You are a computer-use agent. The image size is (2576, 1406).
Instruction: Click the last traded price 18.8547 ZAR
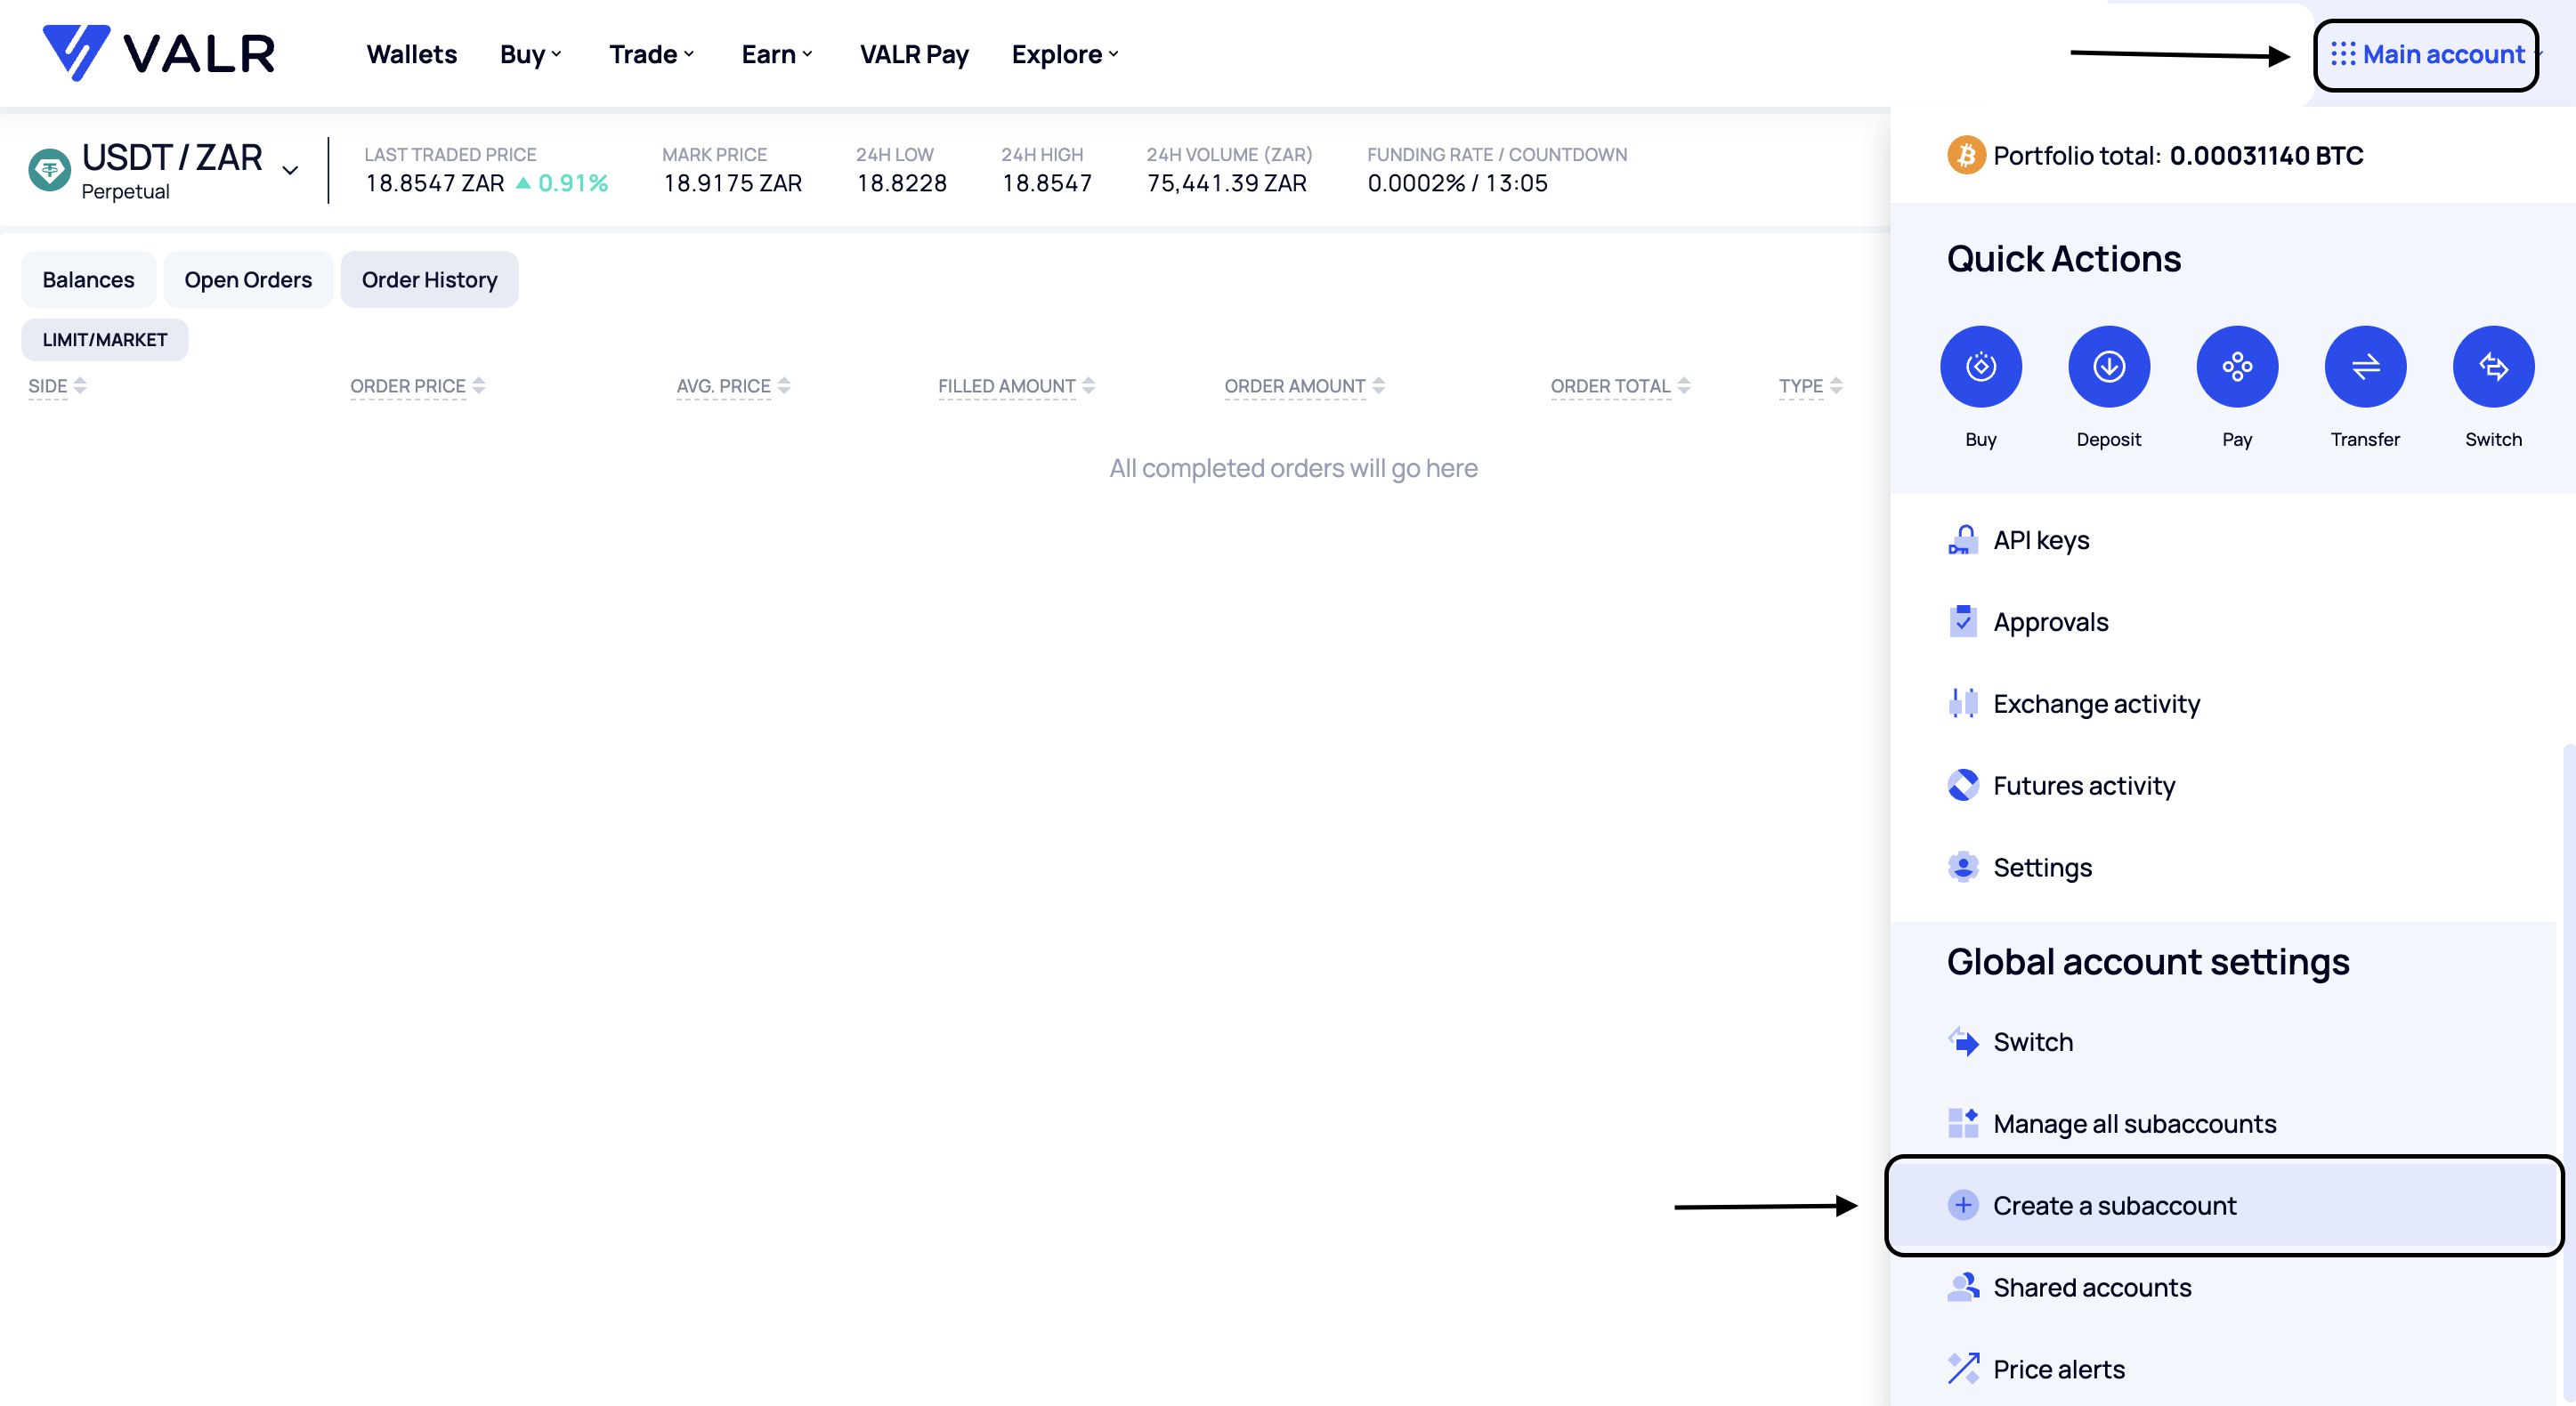435,183
